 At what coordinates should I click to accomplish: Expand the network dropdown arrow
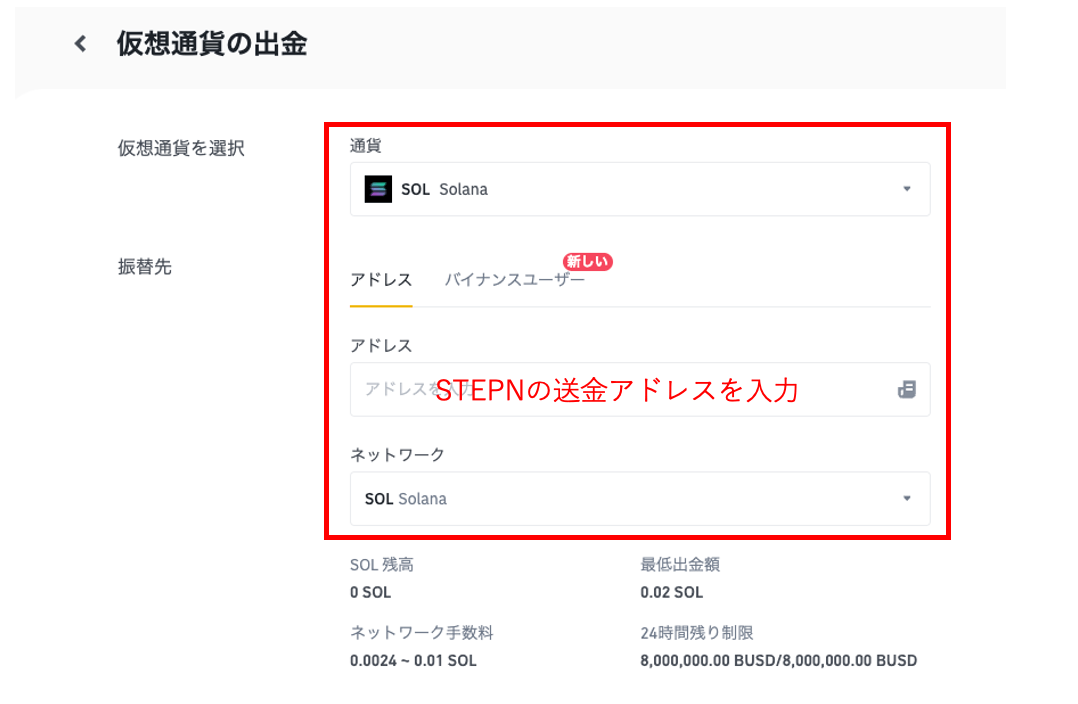point(907,498)
